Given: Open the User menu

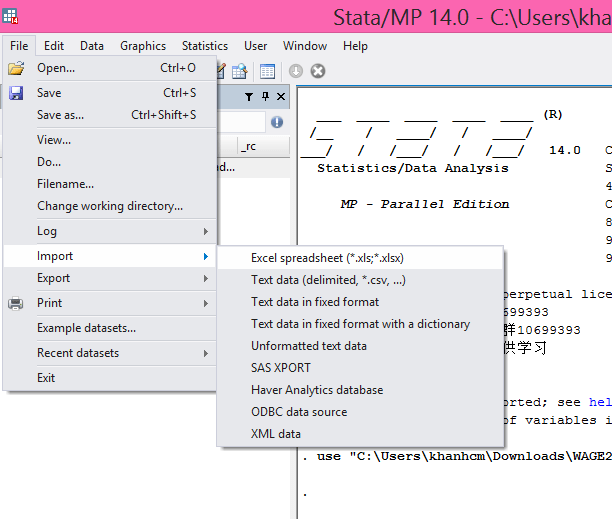Looking at the screenshot, I should coord(256,46).
